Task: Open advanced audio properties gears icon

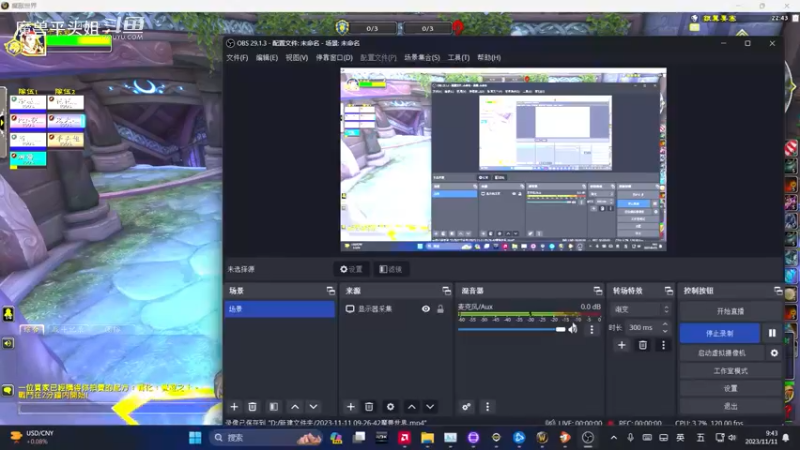Action: (466, 407)
